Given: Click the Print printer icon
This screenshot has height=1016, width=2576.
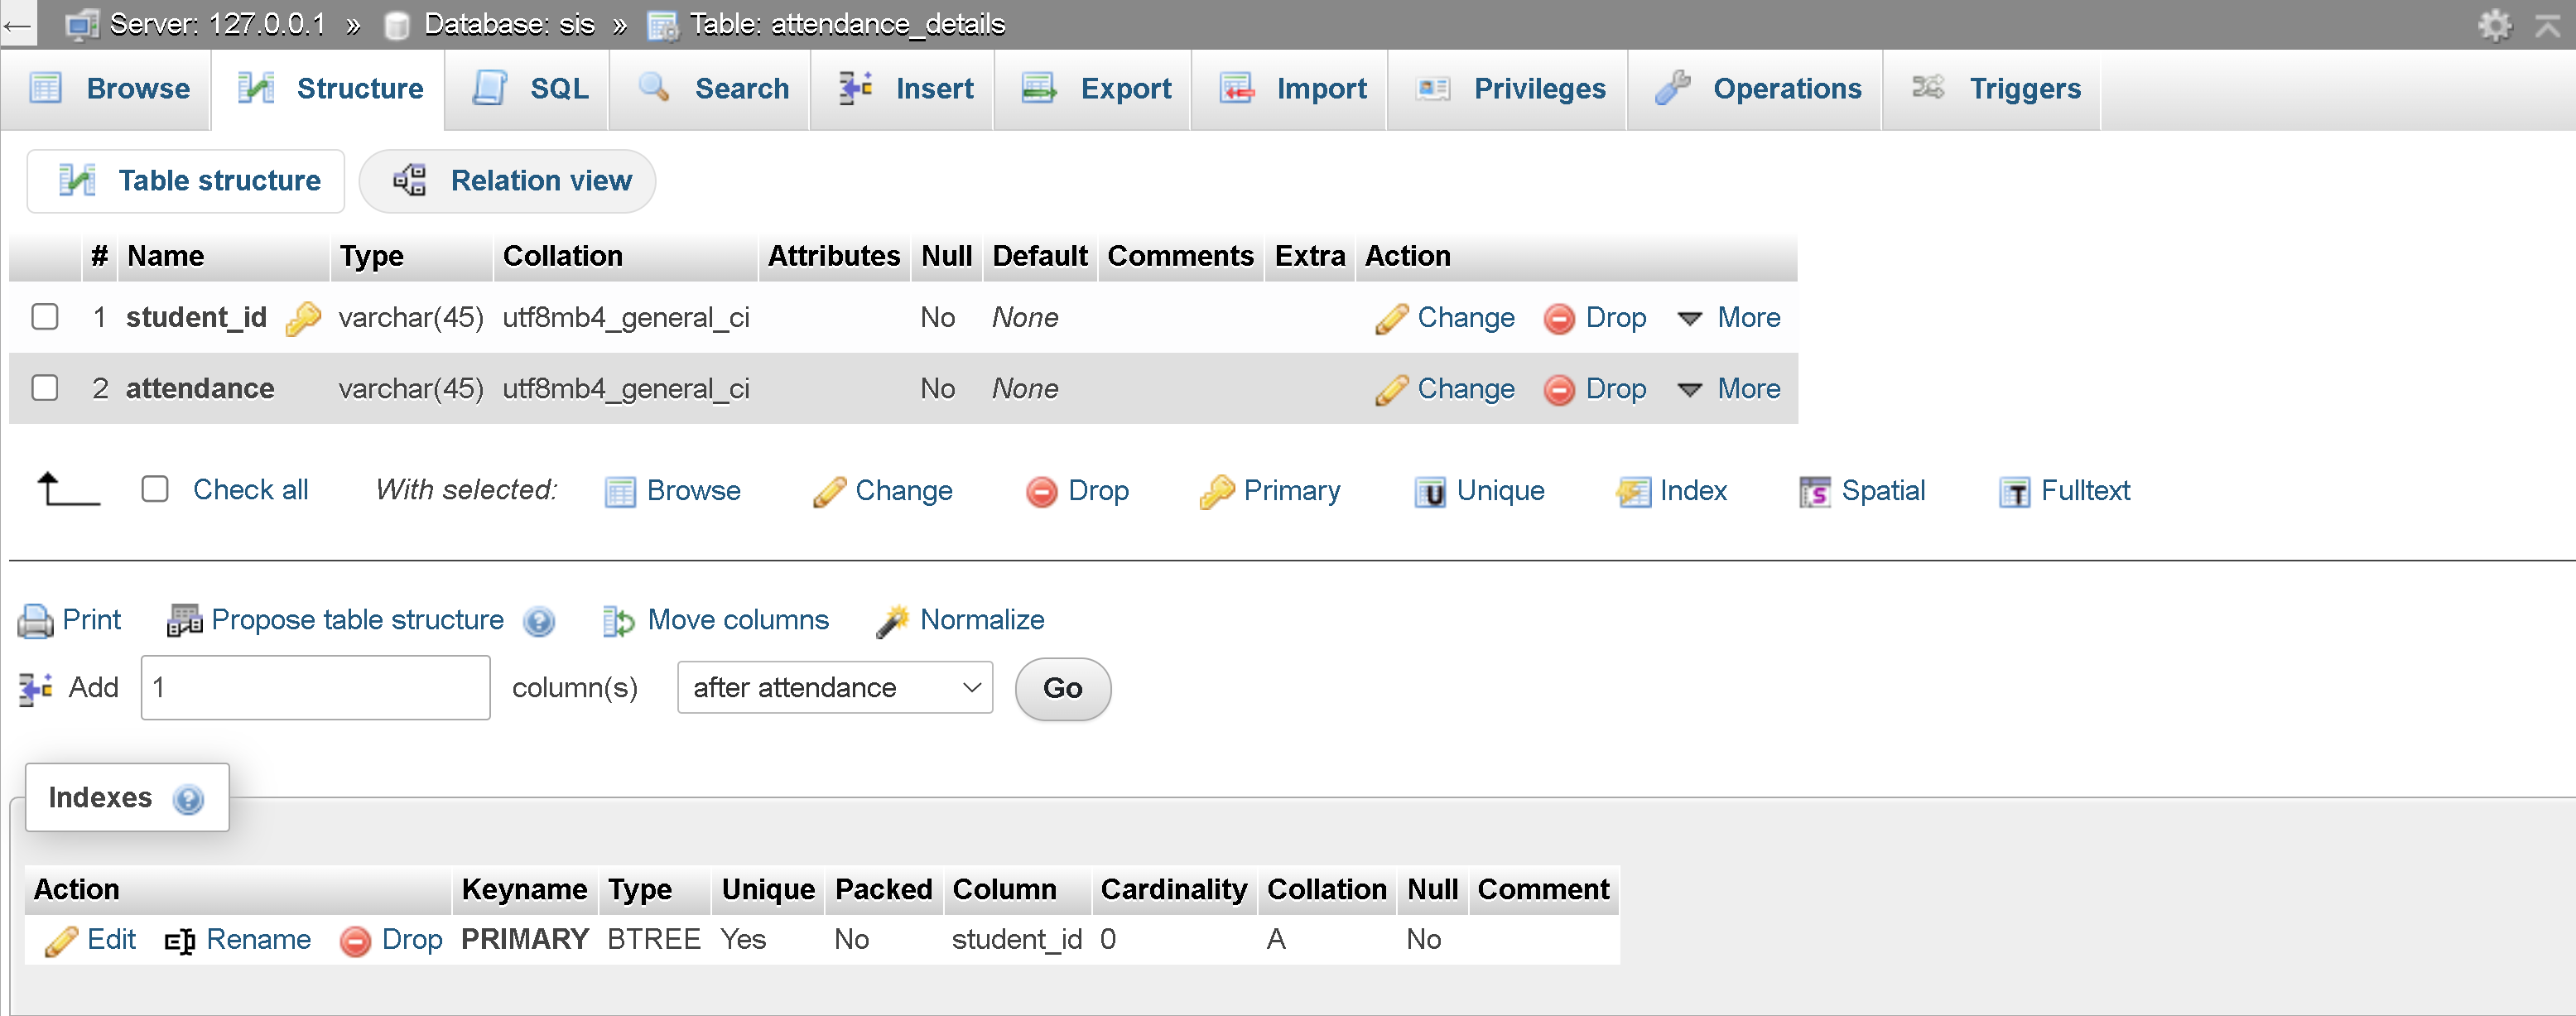Looking at the screenshot, I should [35, 621].
